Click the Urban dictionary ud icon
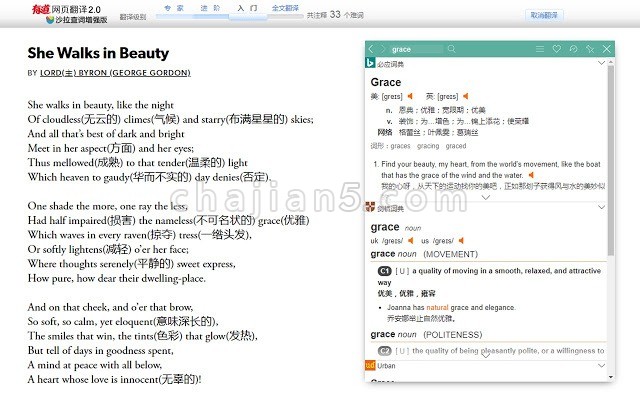 click(370, 365)
